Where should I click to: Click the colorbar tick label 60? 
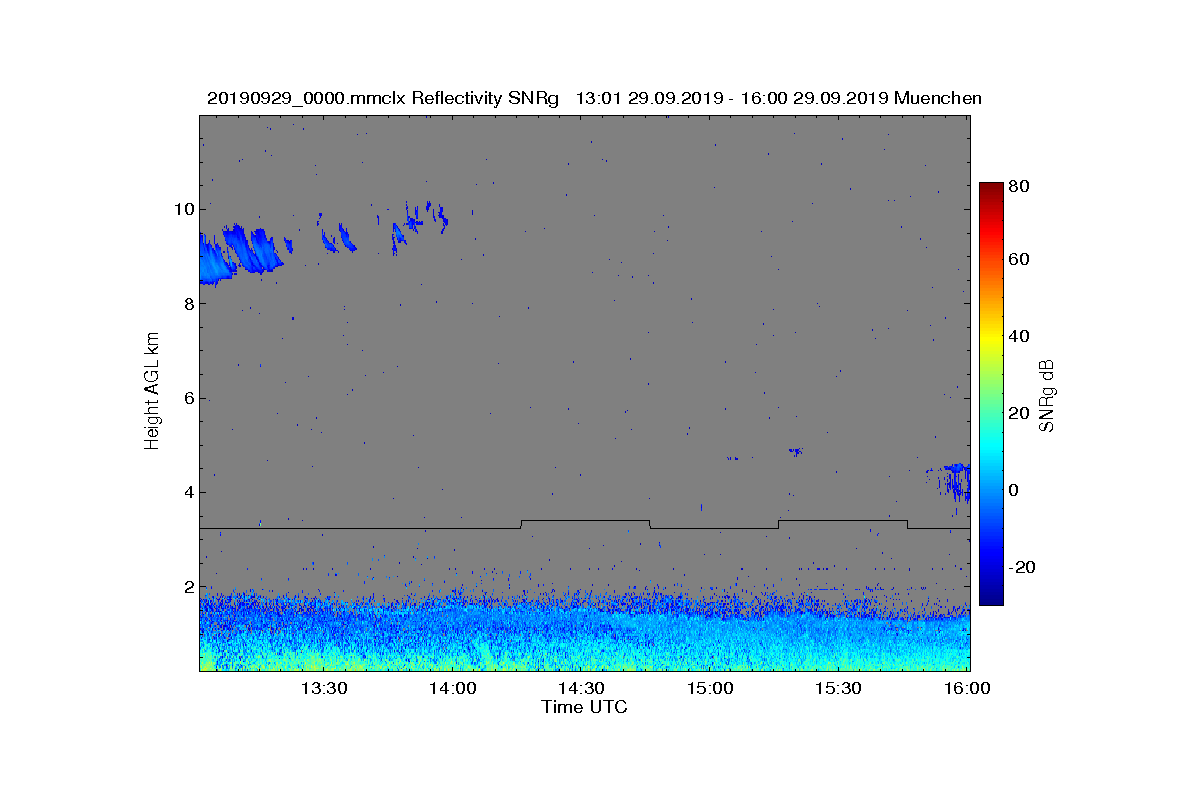(1020, 260)
